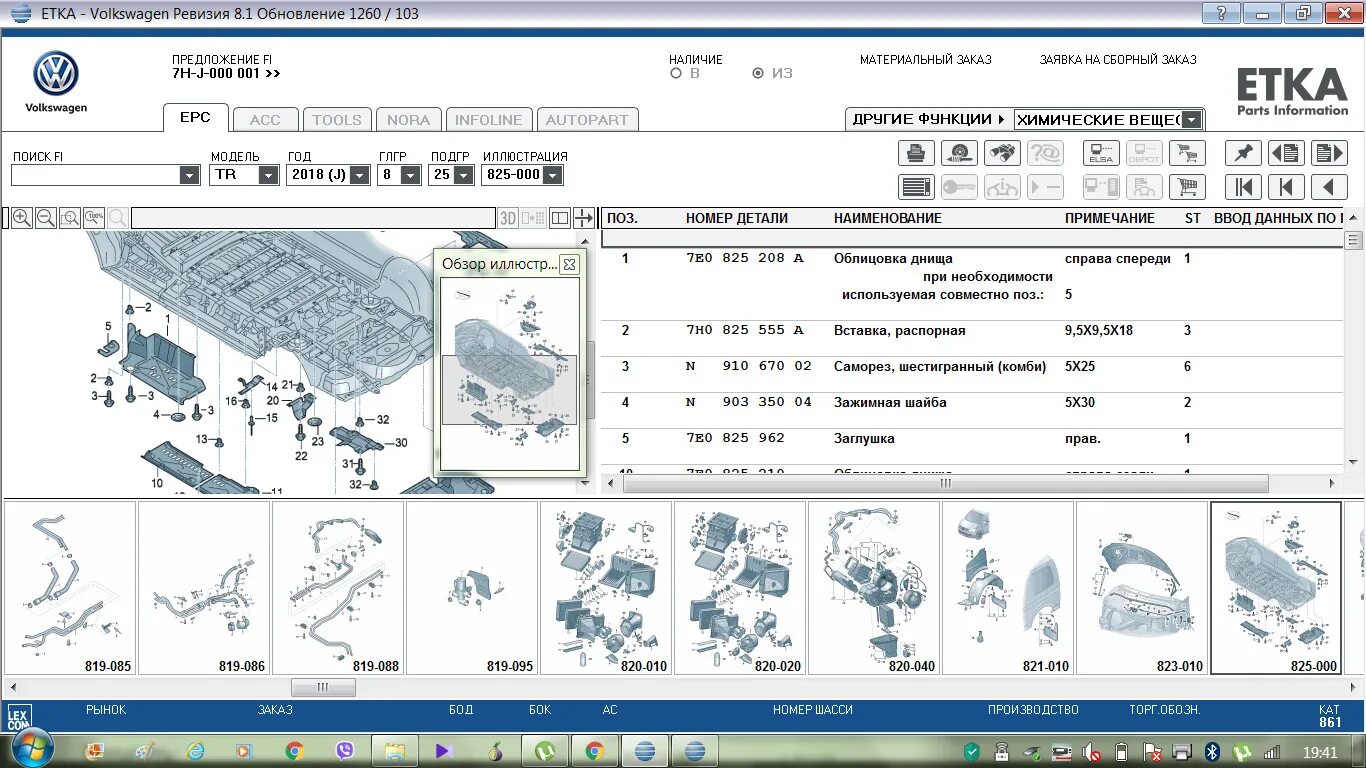Expand ДРУГИЕ ФУНКЦИИ menu
Image resolution: width=1366 pixels, height=768 pixels.
coord(928,119)
